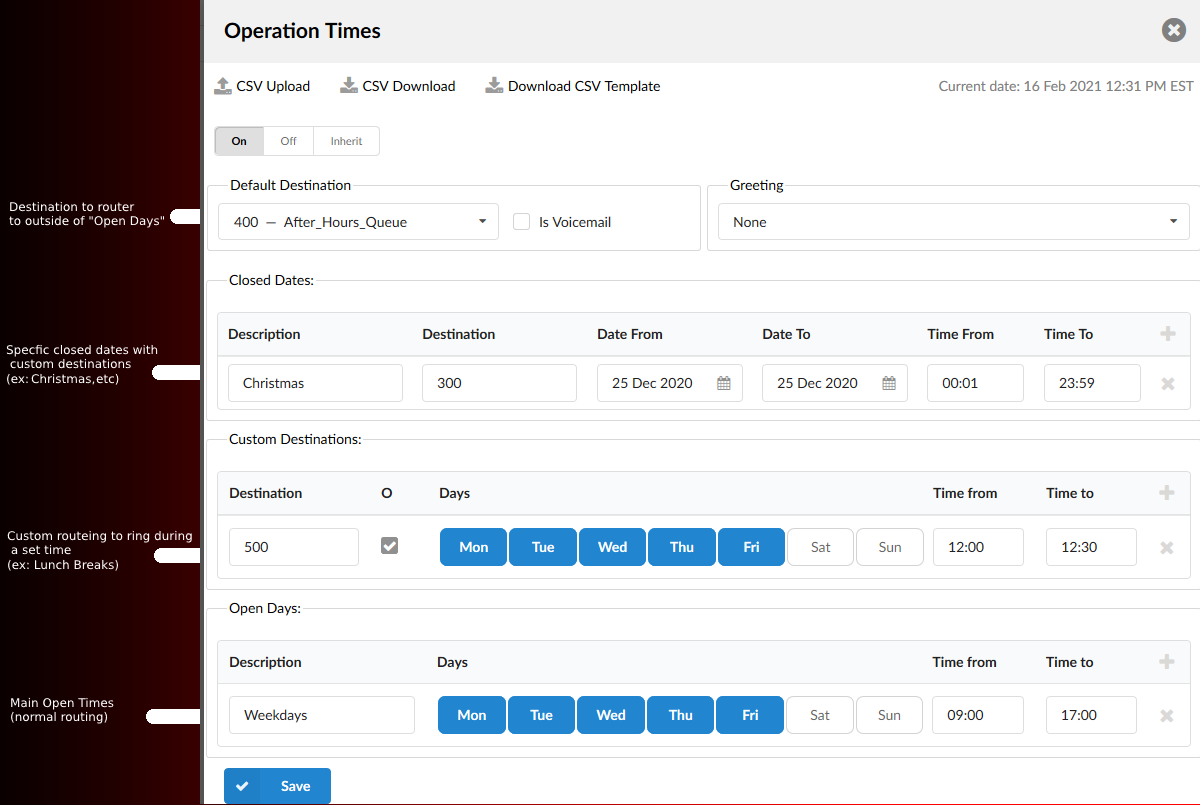Enable the Is Voicemail checkbox
1200x805 pixels.
(x=521, y=222)
